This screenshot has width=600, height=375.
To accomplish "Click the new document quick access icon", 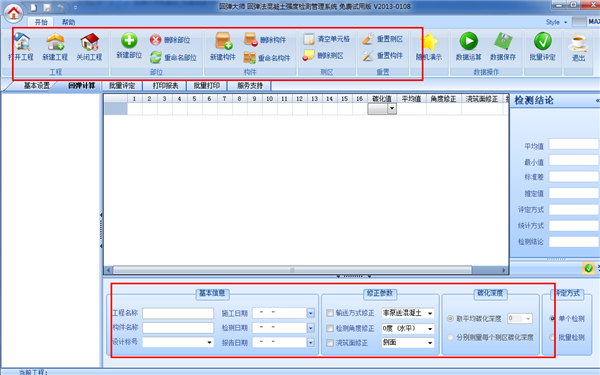I will (x=34, y=8).
